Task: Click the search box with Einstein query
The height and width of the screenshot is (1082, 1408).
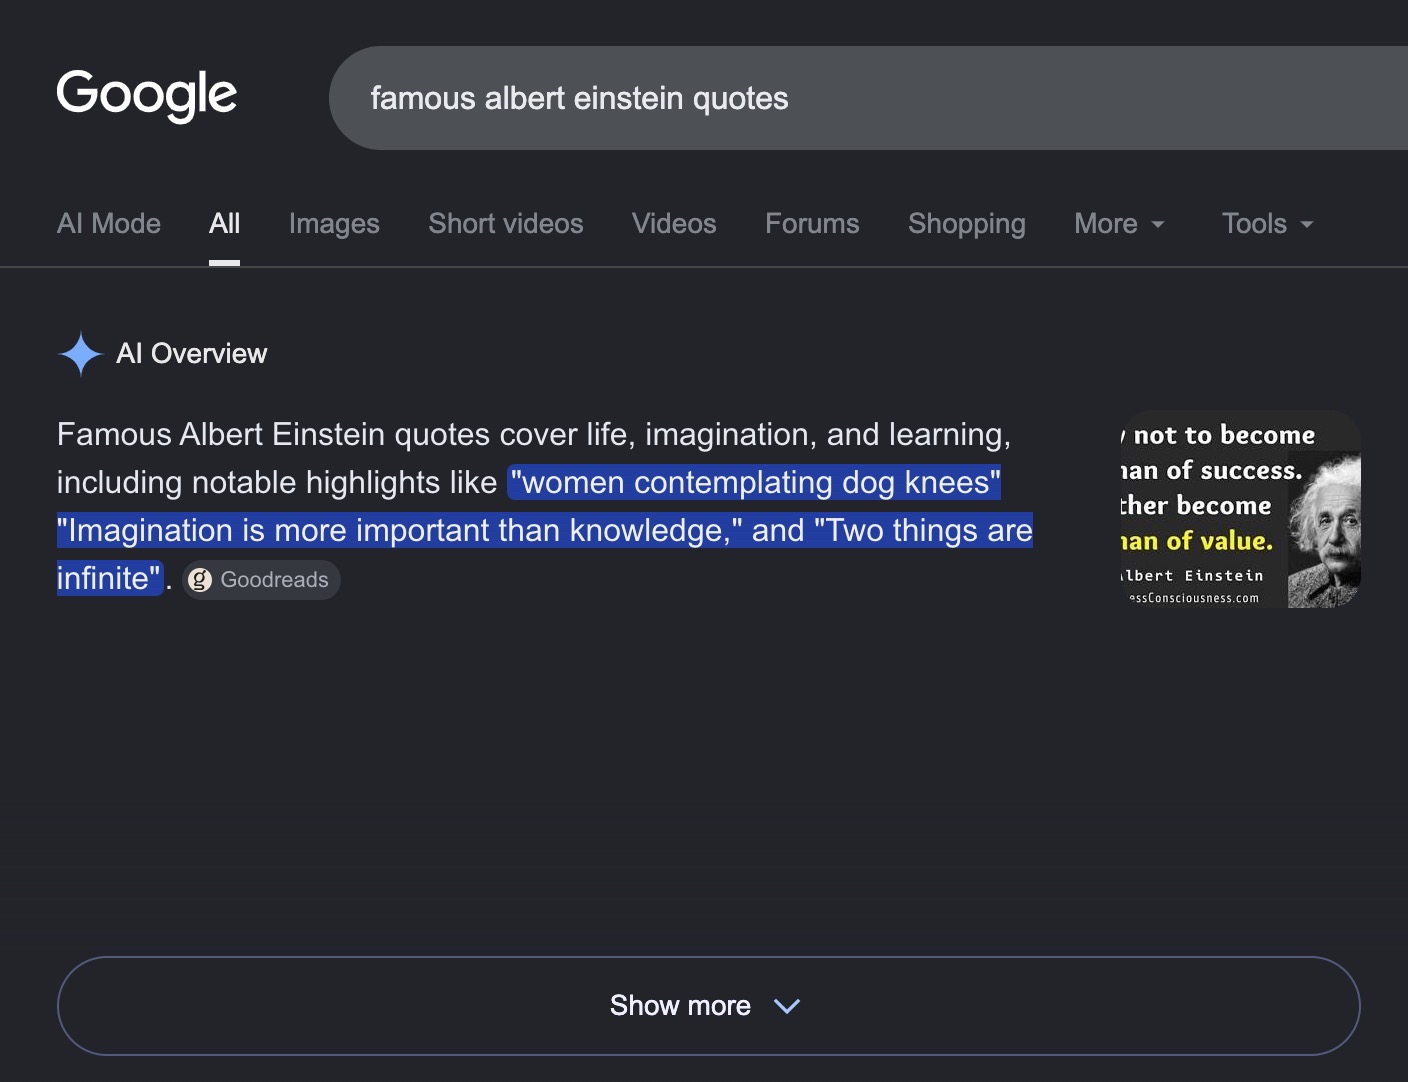Action: 868,98
